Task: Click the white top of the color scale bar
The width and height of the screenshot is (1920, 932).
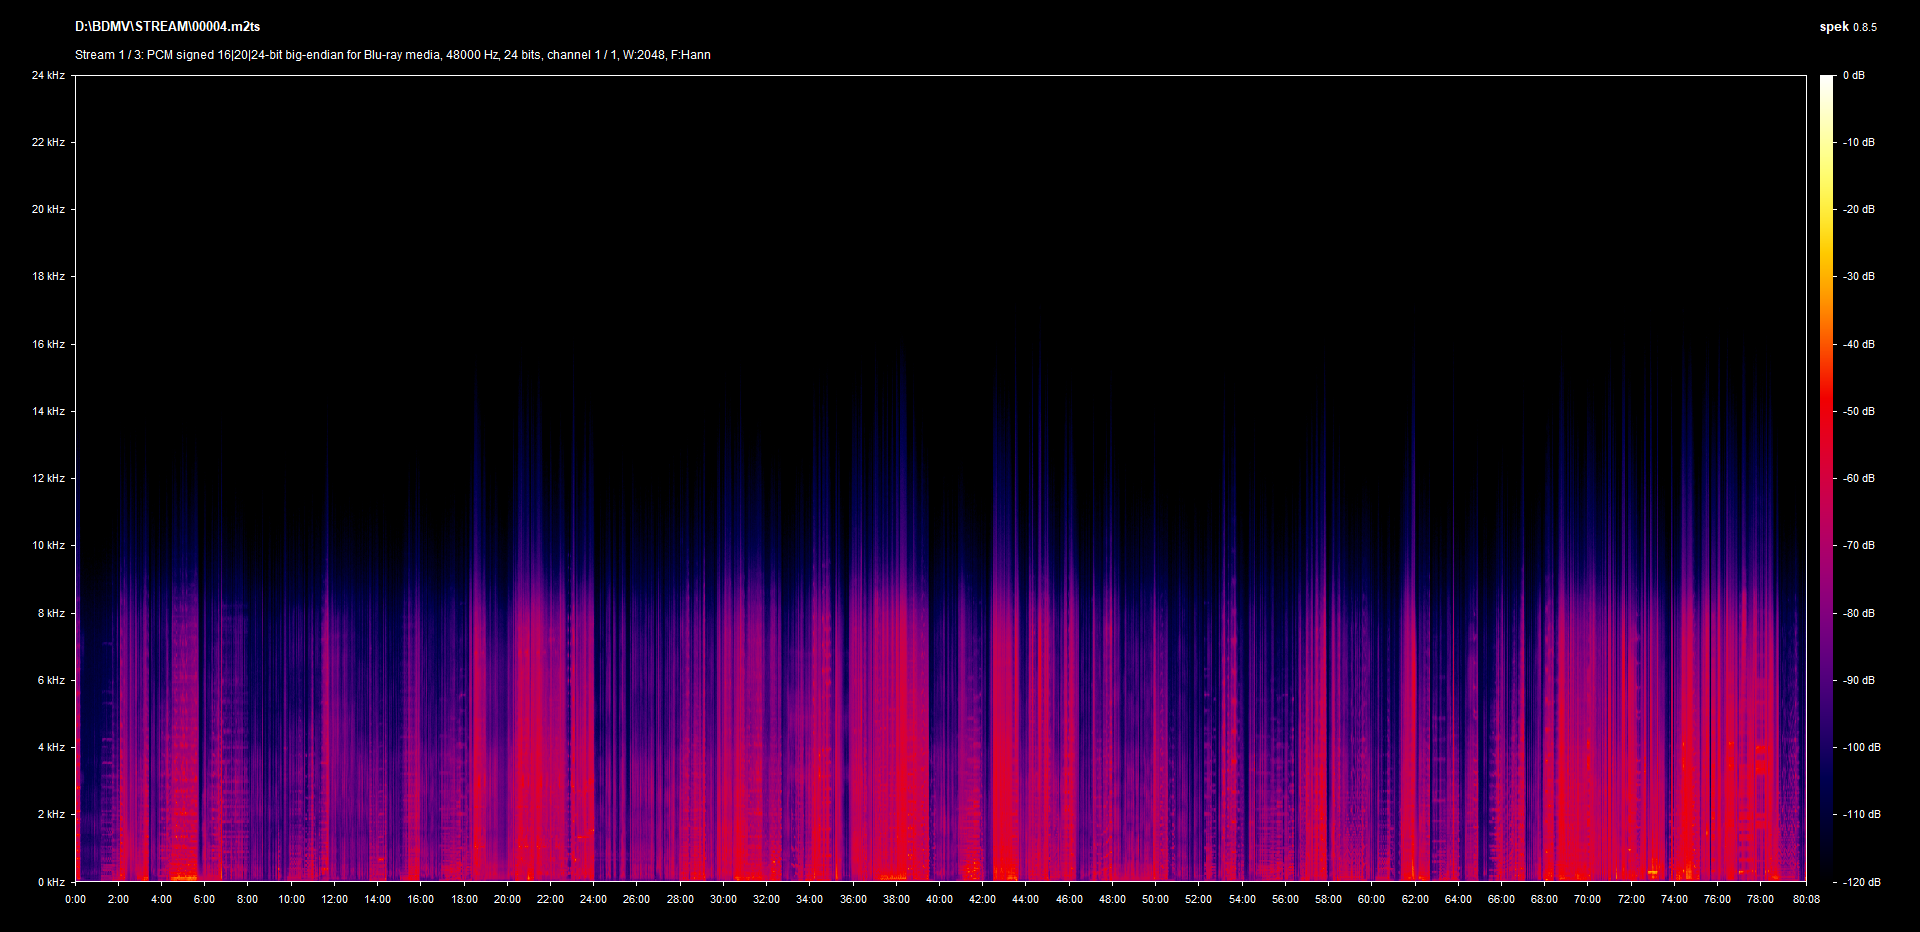Action: click(x=1827, y=80)
